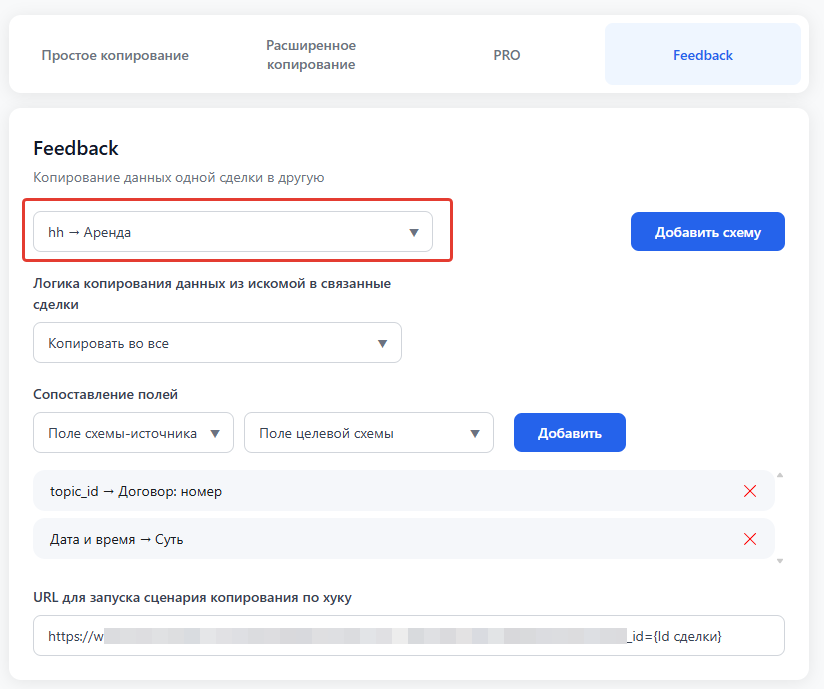Viewport: 824px width, 689px height.
Task: Switch to the Простое копирование tab
Action: 115,55
